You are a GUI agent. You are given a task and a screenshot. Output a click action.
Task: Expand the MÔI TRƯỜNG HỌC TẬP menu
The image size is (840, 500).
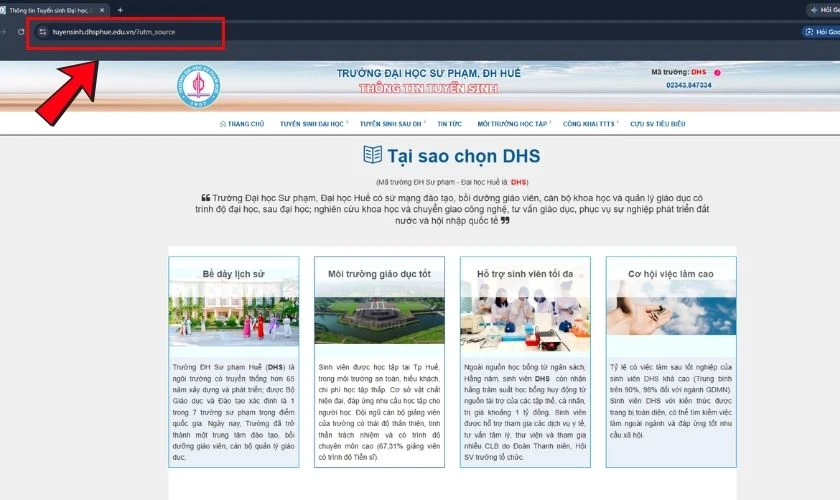point(514,124)
